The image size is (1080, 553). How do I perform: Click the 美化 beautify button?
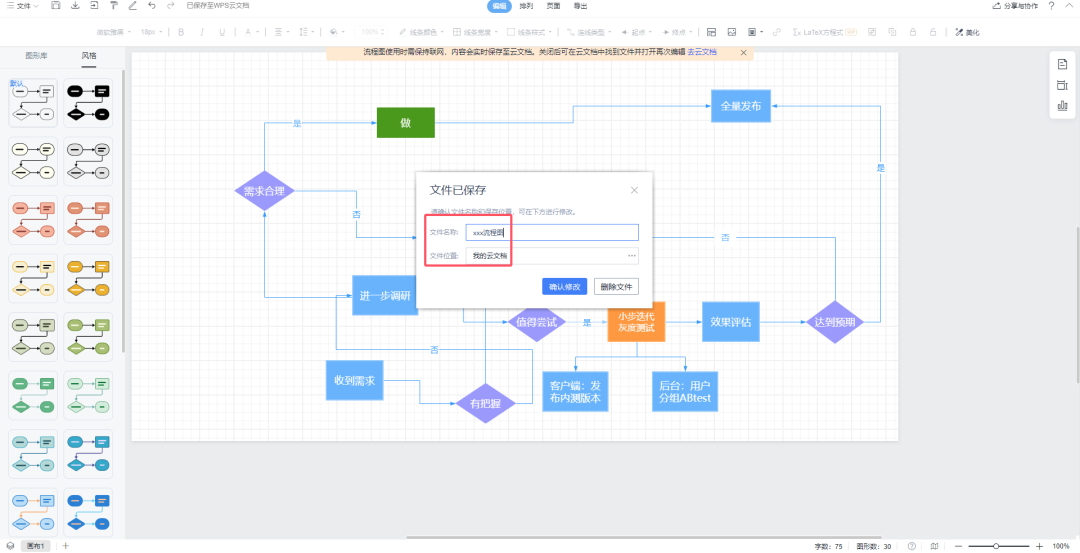tap(967, 32)
